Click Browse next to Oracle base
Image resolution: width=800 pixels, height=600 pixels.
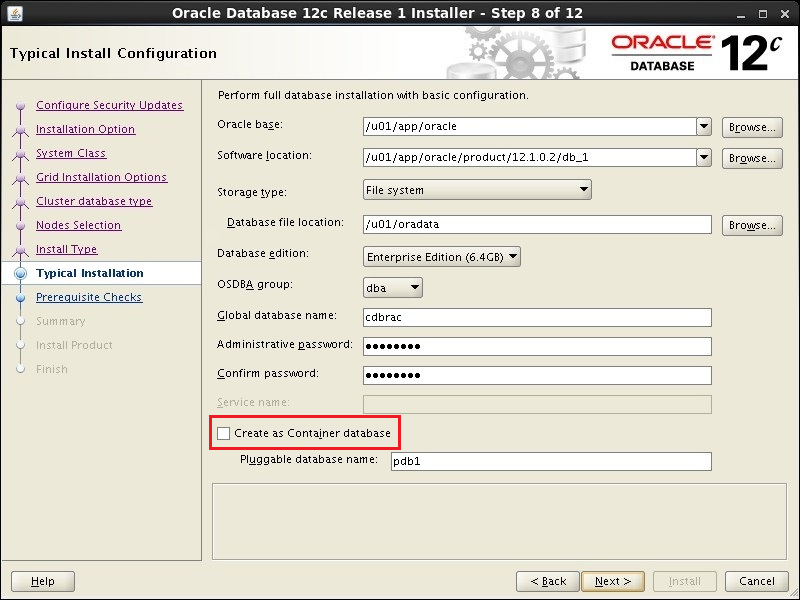750,127
